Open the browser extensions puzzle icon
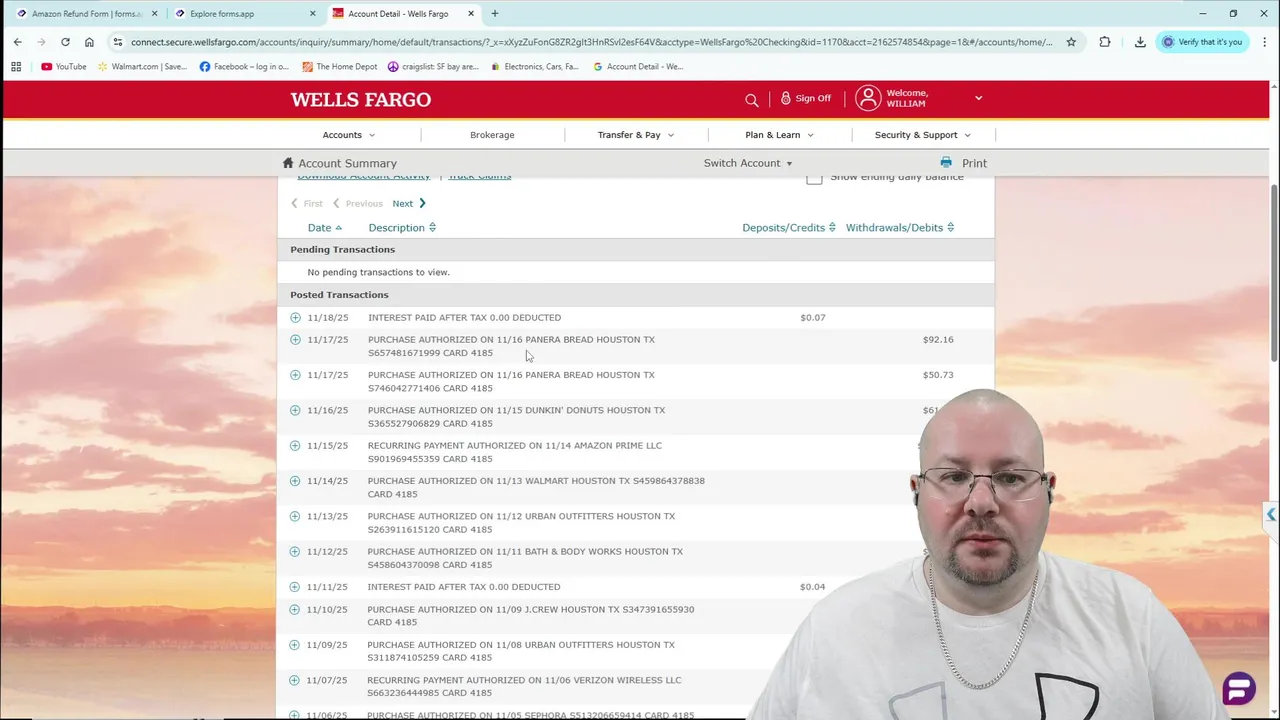Viewport: 1280px width, 720px height. [x=1105, y=42]
